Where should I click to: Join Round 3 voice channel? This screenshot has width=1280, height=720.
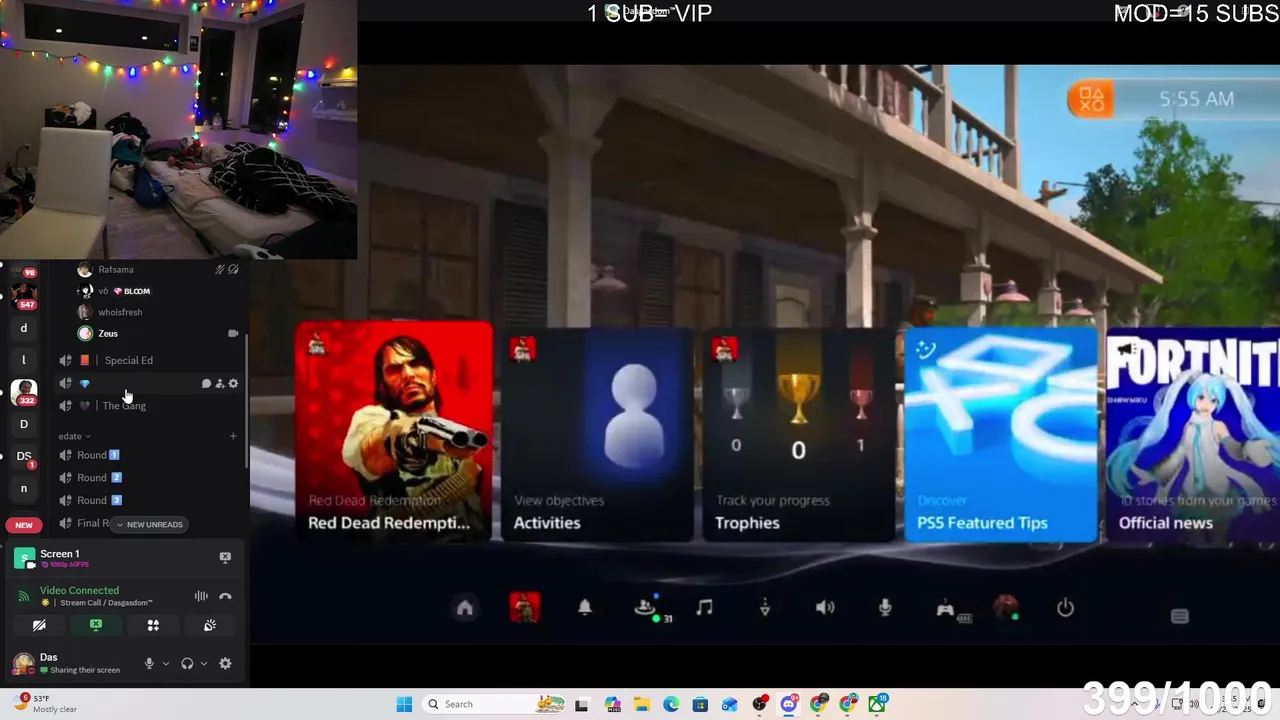(150, 500)
